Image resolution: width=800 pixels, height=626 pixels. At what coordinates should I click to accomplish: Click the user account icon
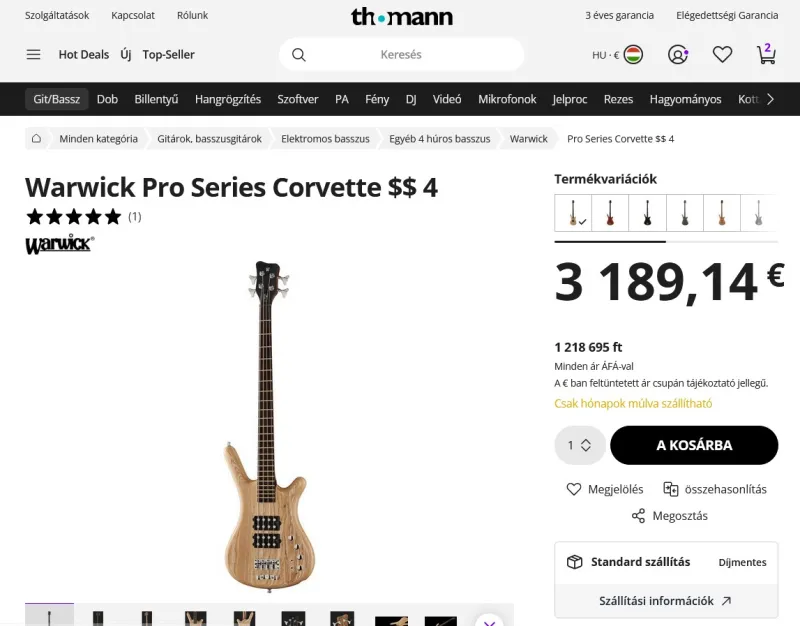678,55
